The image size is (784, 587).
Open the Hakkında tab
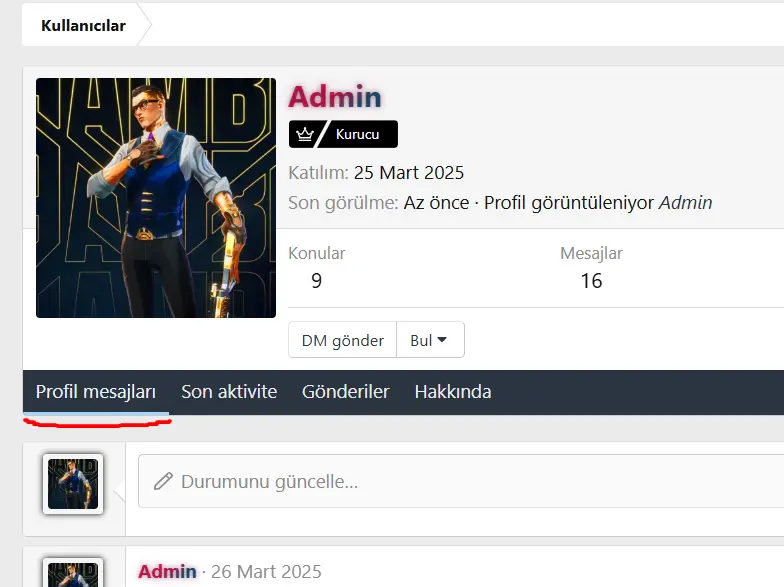coord(453,392)
